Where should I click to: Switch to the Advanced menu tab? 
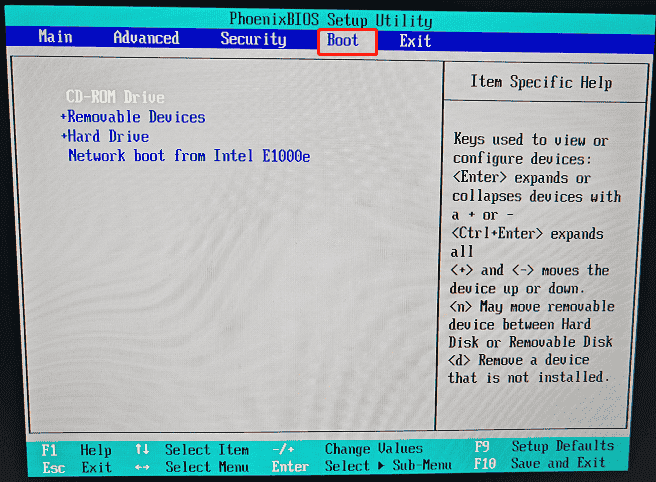[146, 39]
